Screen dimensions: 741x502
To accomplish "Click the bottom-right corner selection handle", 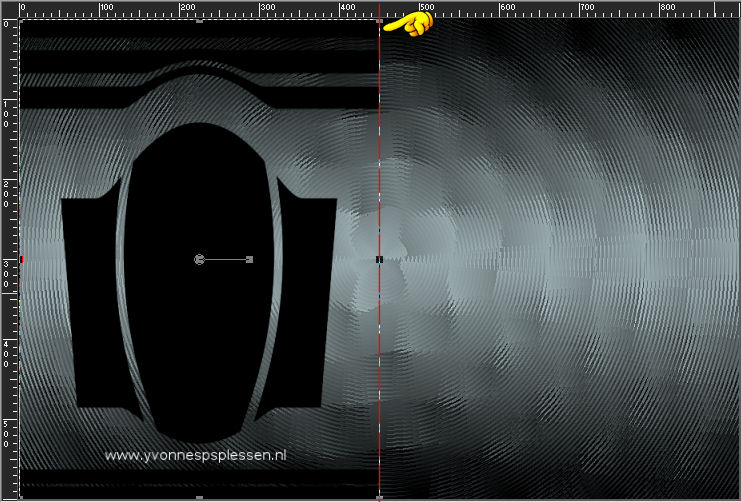I will tap(379, 497).
